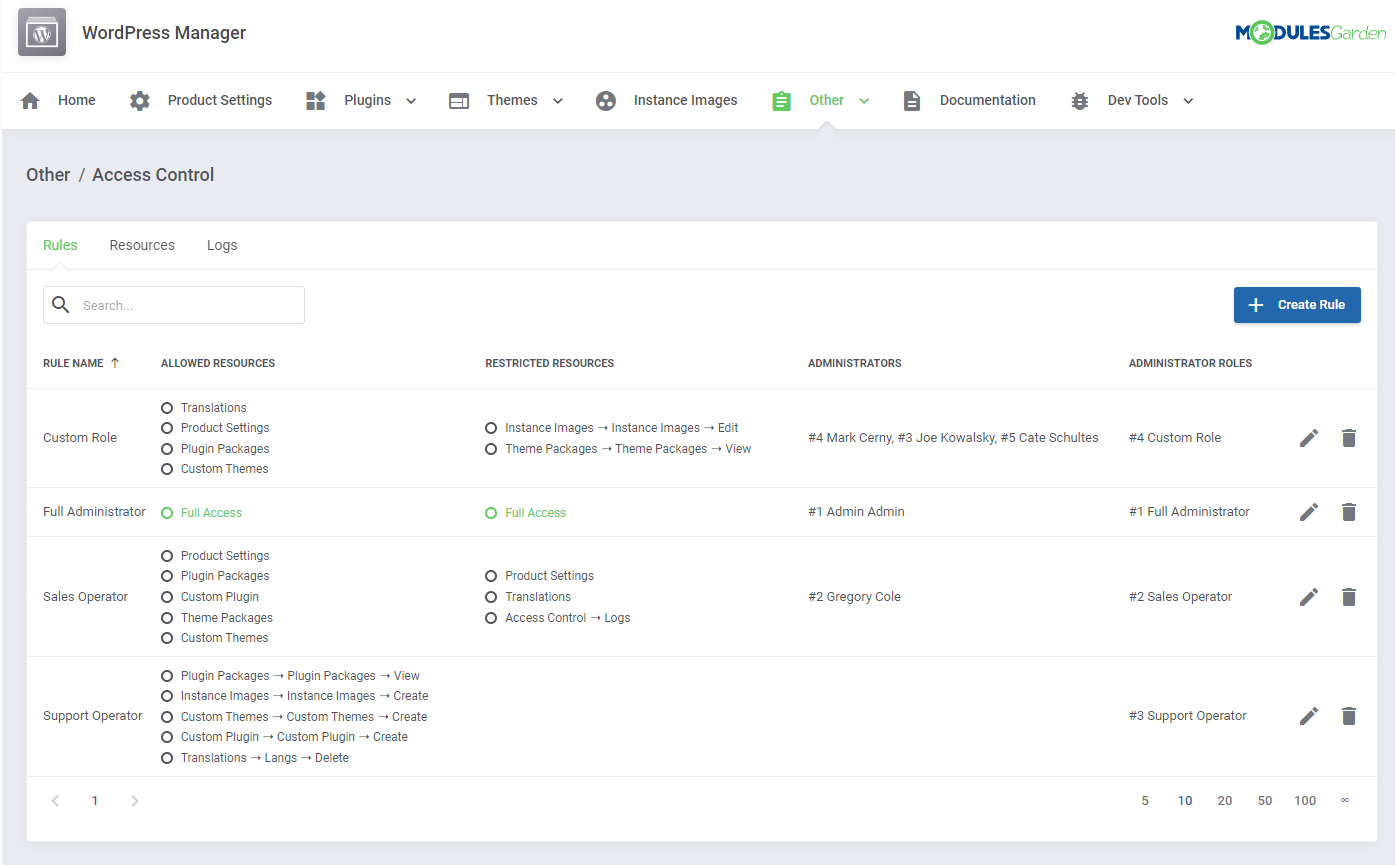Show 100 rules per page
The height and width of the screenshot is (865, 1395).
coord(1305,800)
